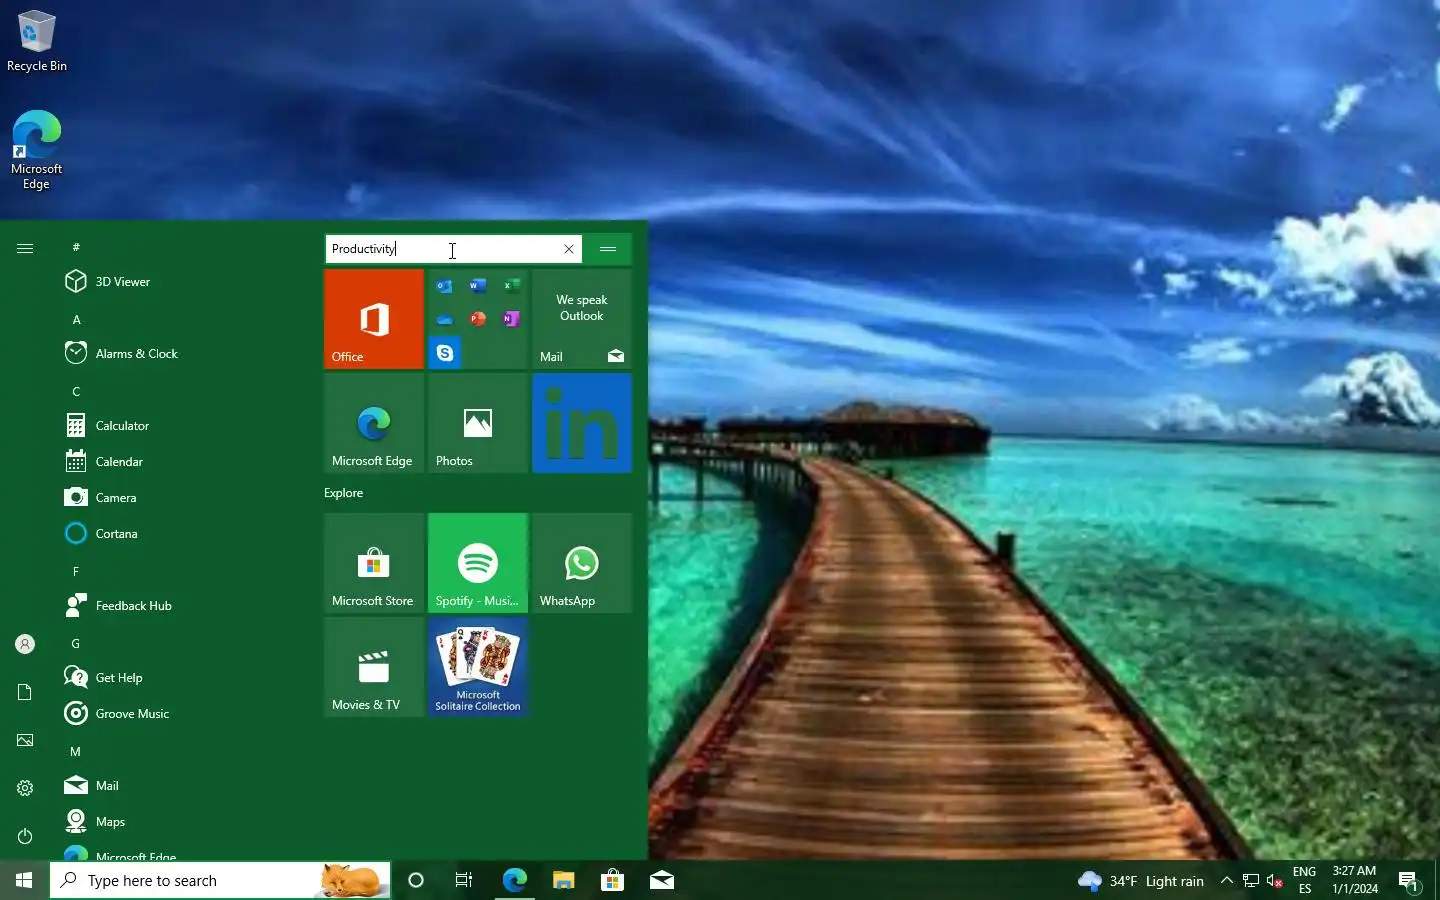Select the Recycle Bin desktop icon

coord(37,41)
